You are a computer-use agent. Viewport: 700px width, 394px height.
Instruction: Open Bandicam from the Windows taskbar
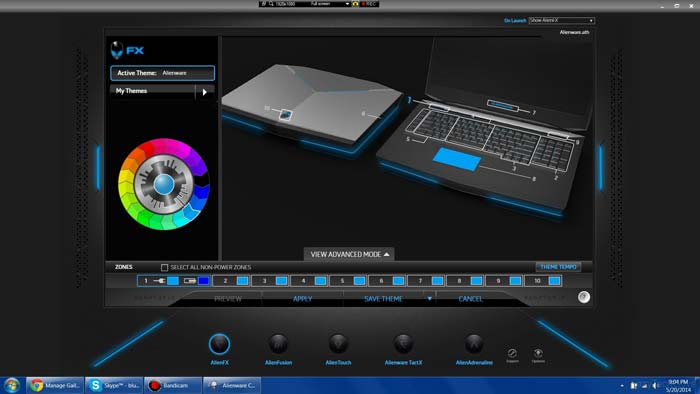(173, 385)
